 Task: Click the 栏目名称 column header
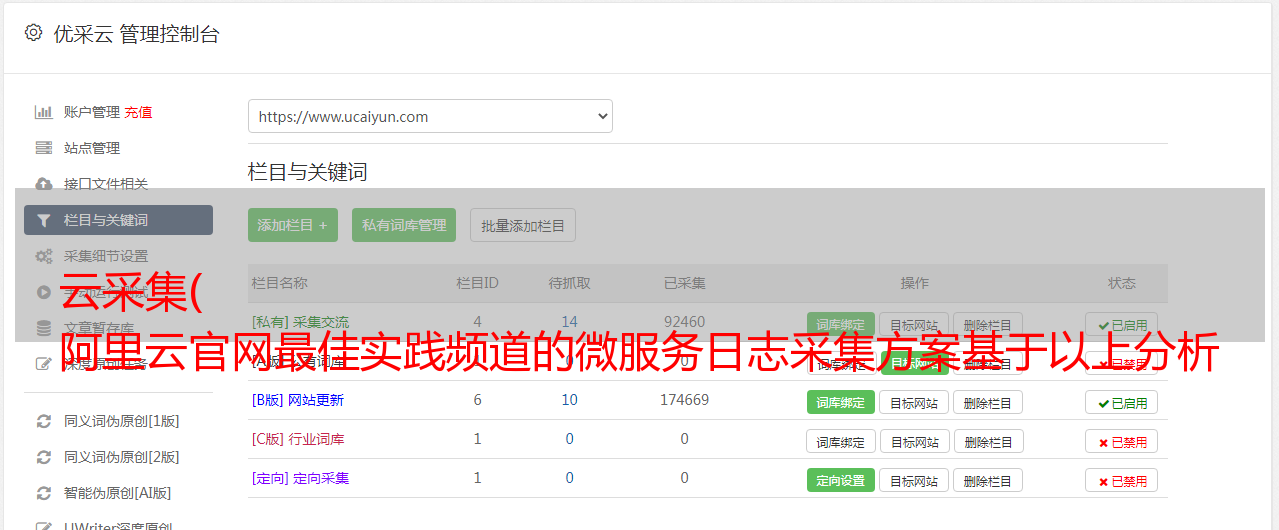click(x=280, y=283)
